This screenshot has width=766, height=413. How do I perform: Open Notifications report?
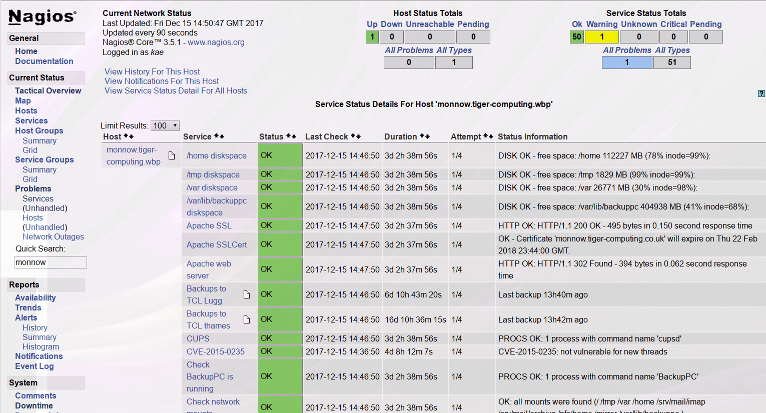pyautogui.click(x=39, y=356)
